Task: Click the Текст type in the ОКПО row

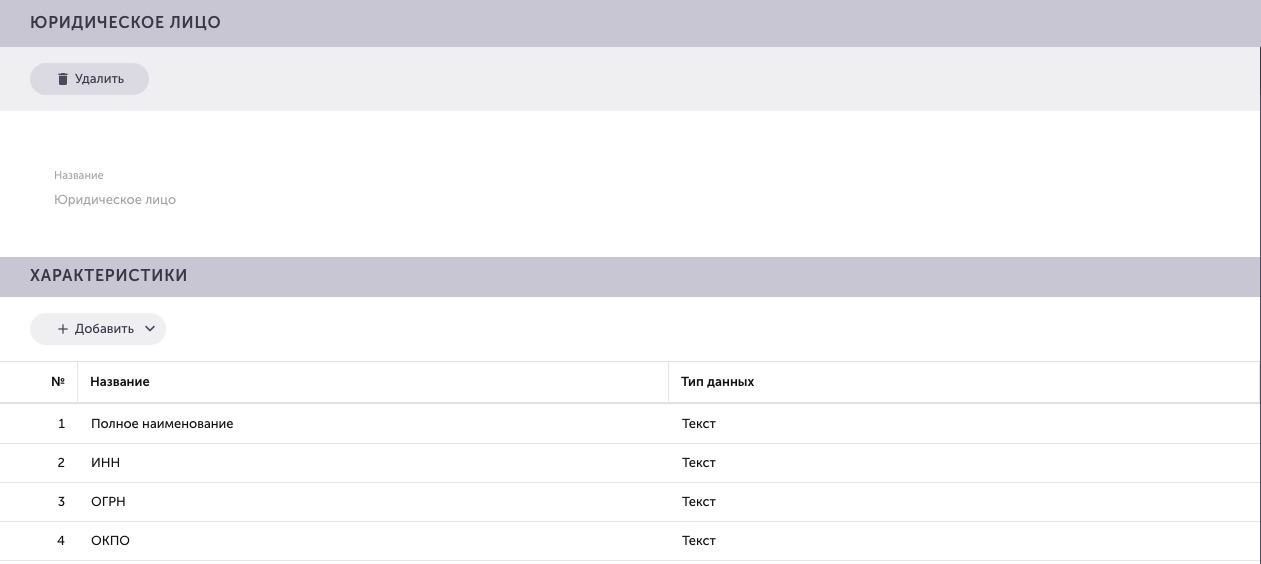Action: click(x=699, y=541)
